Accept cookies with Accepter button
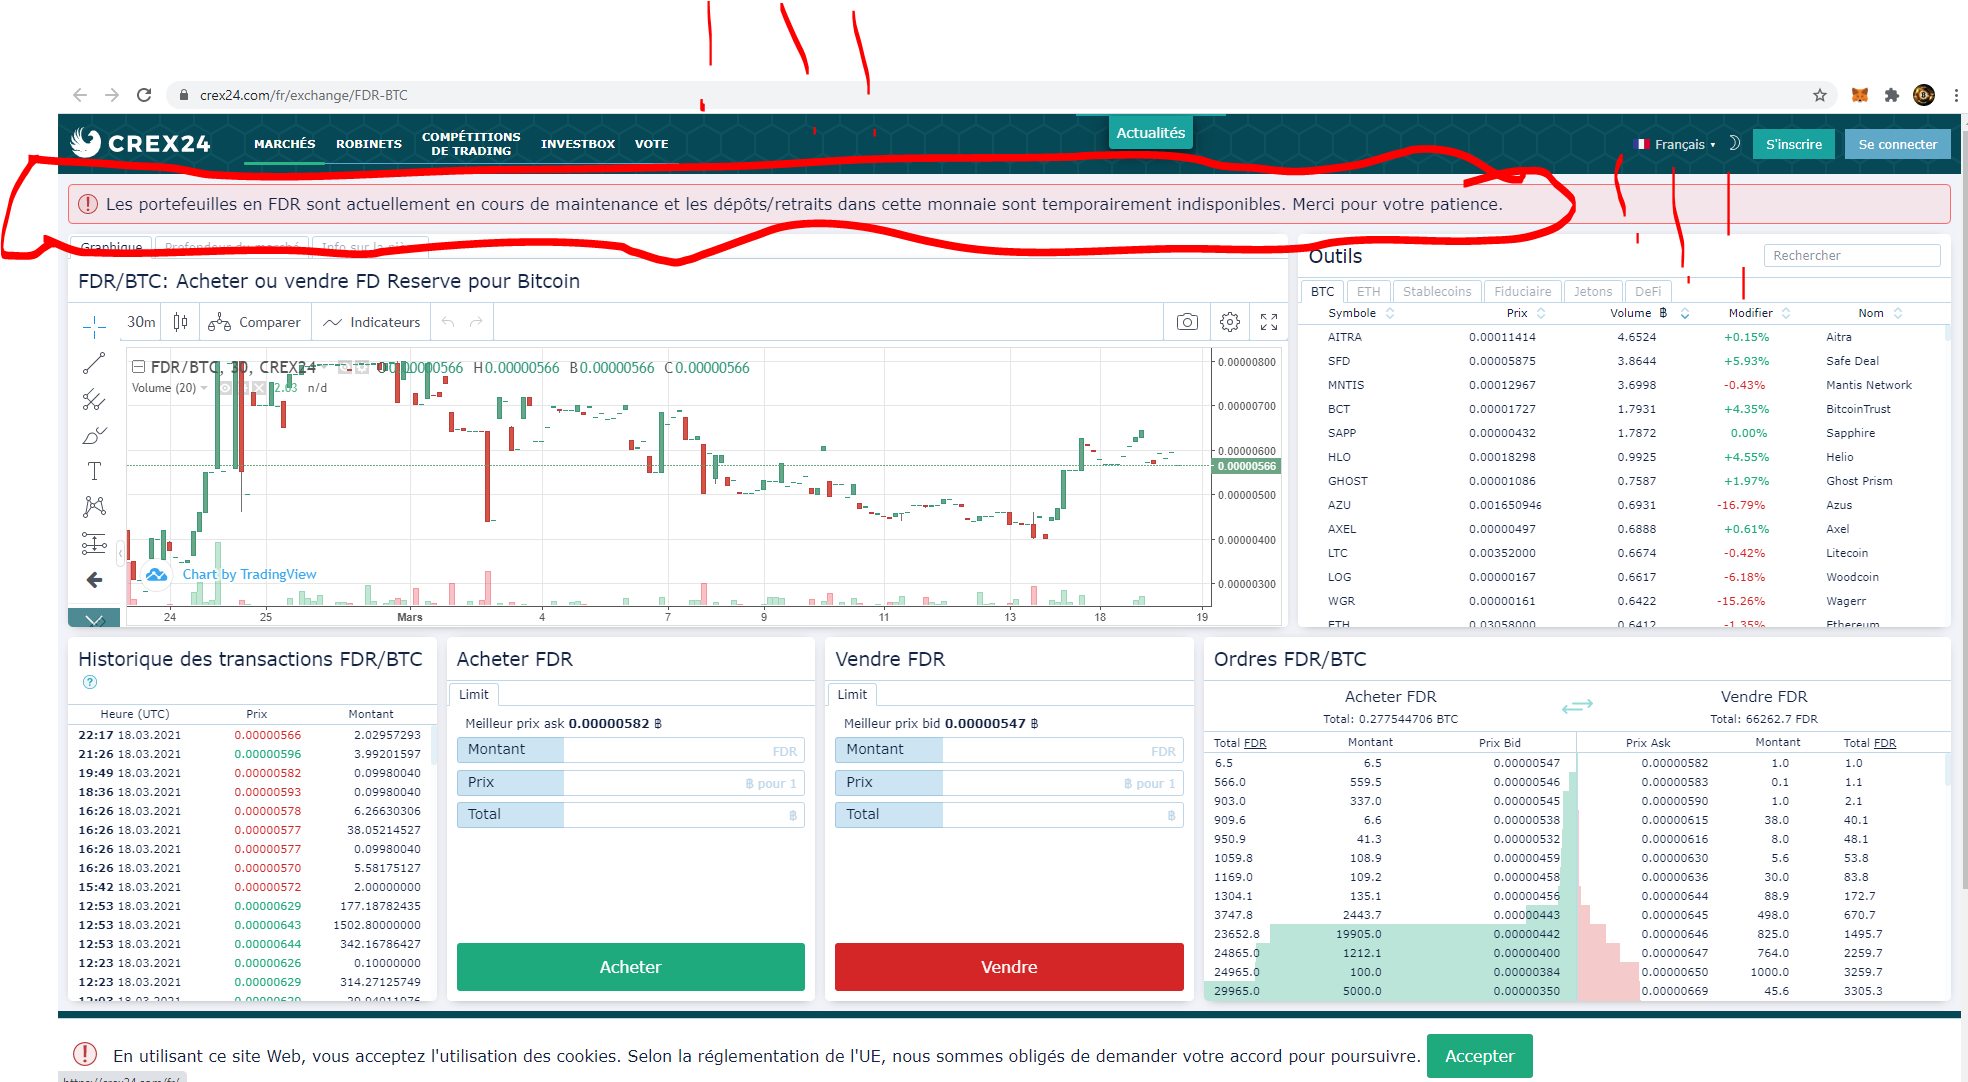The image size is (1968, 1082). click(1479, 1056)
